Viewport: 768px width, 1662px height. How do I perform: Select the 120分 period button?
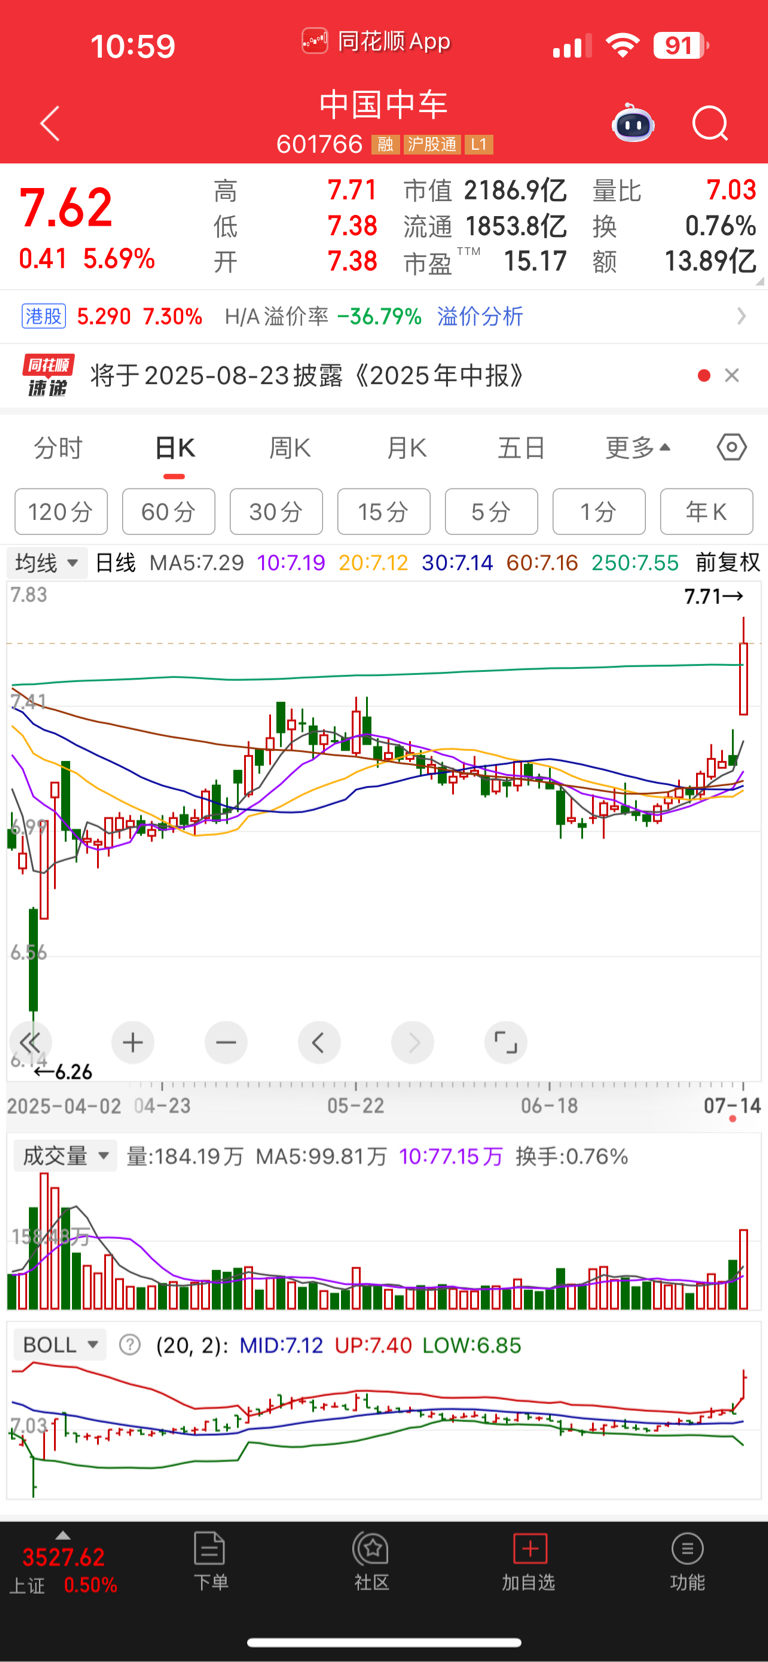click(60, 512)
